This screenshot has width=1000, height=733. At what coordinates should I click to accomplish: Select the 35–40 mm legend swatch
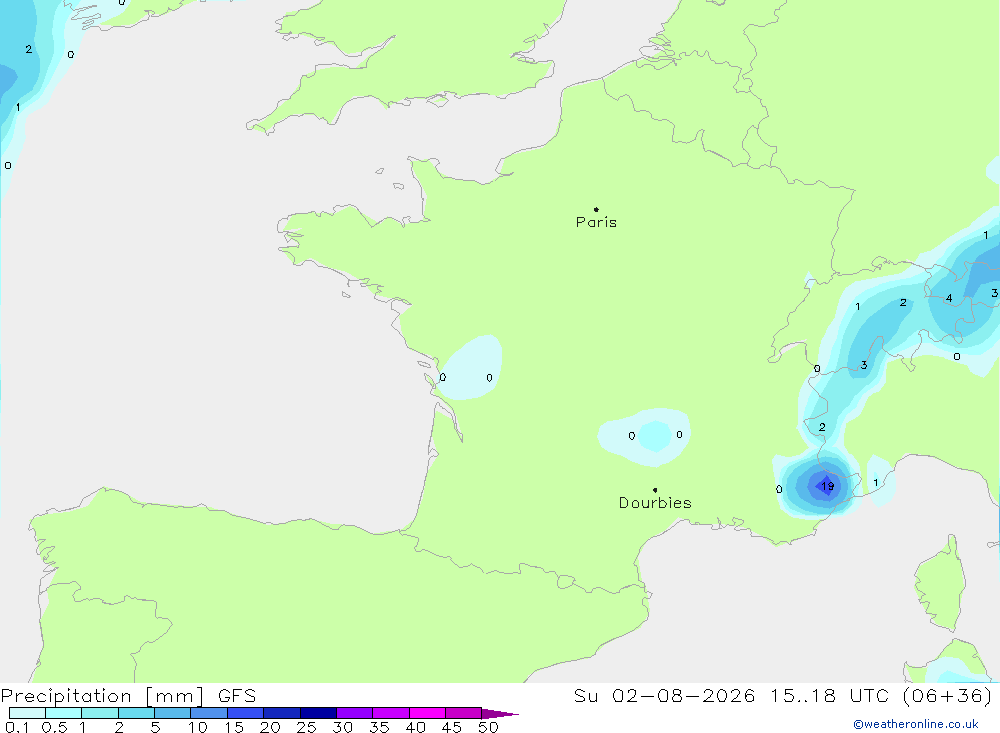click(391, 713)
